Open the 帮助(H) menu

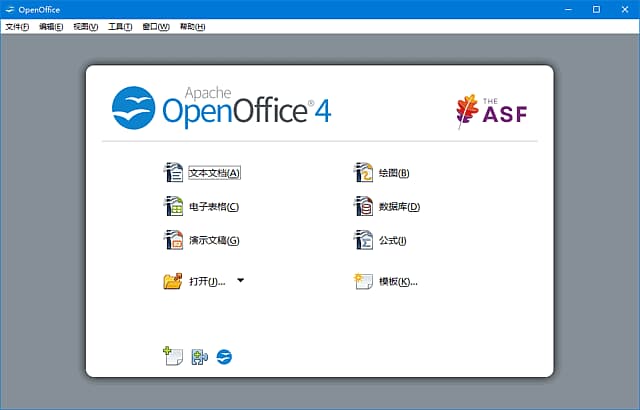[192, 27]
